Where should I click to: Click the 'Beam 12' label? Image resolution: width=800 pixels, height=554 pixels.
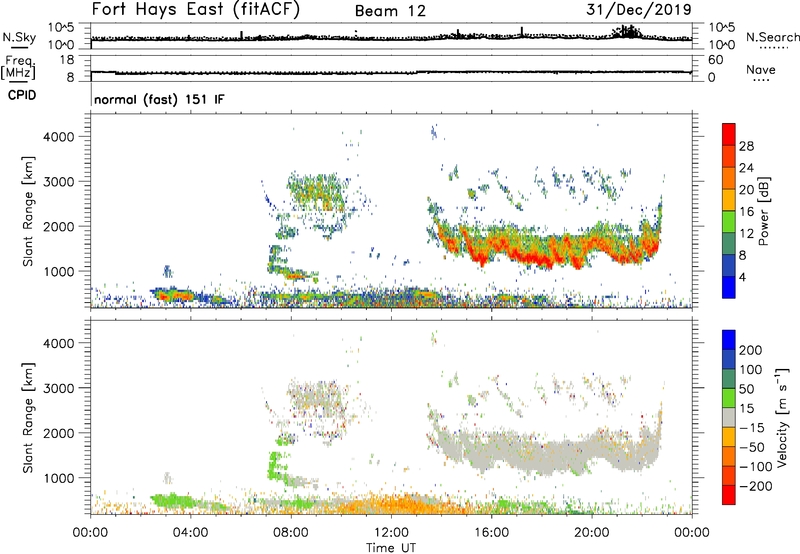pyautogui.click(x=390, y=11)
